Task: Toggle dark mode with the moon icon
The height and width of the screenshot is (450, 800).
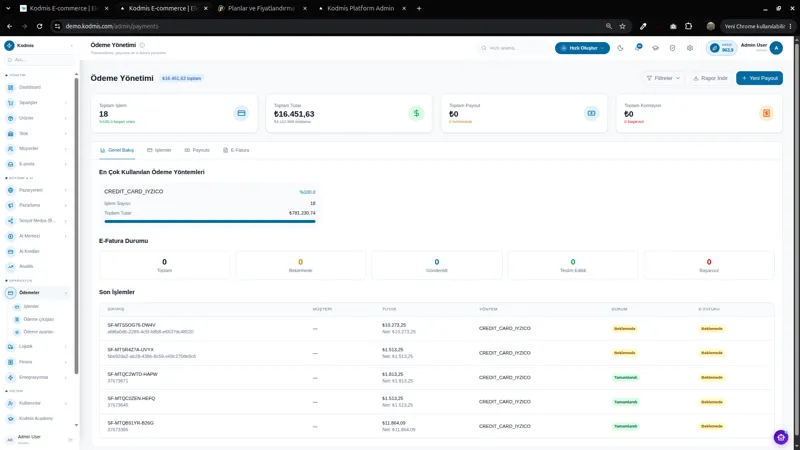Action: click(x=620, y=48)
